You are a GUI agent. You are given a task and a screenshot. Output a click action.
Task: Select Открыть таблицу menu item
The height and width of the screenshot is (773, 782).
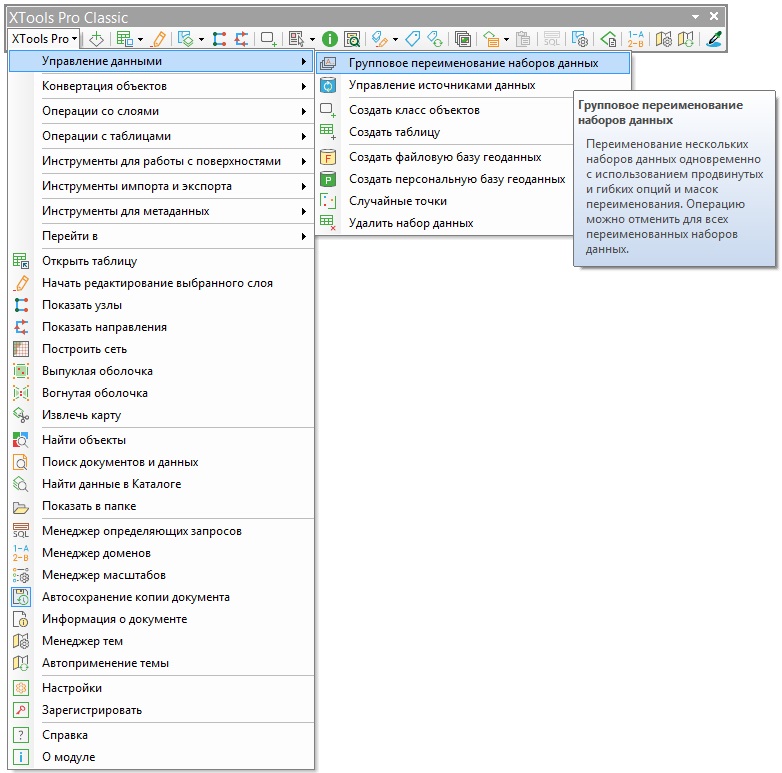point(162,260)
